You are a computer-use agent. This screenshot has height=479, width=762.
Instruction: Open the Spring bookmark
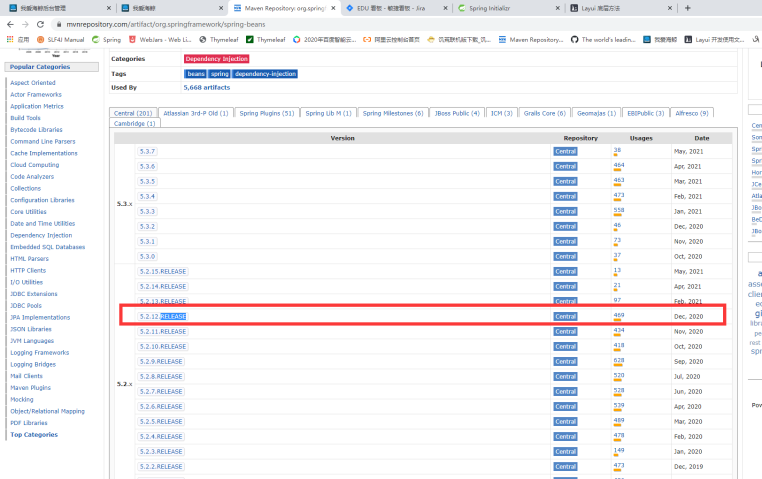[x=106, y=39]
